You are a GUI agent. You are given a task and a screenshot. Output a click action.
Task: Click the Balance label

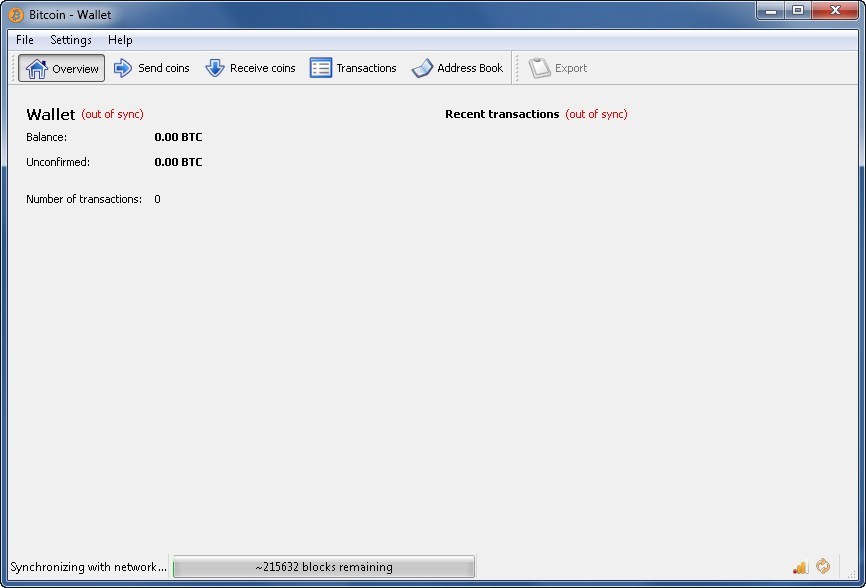(46, 137)
